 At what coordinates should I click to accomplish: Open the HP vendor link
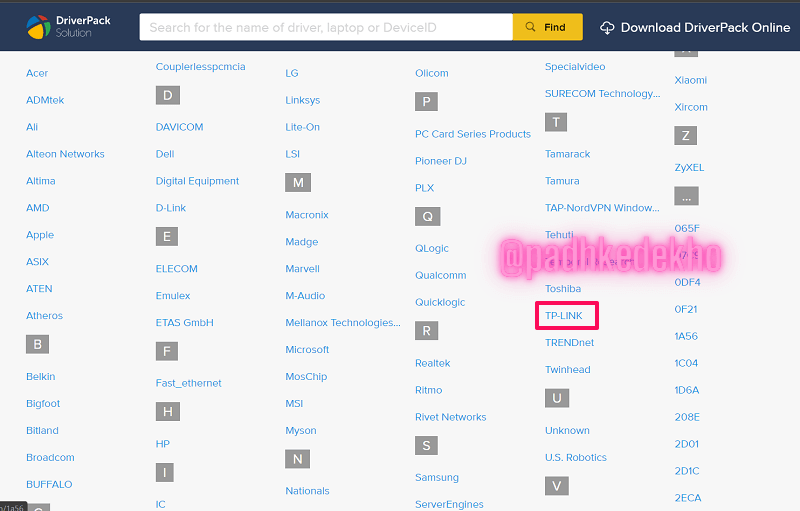pos(163,444)
